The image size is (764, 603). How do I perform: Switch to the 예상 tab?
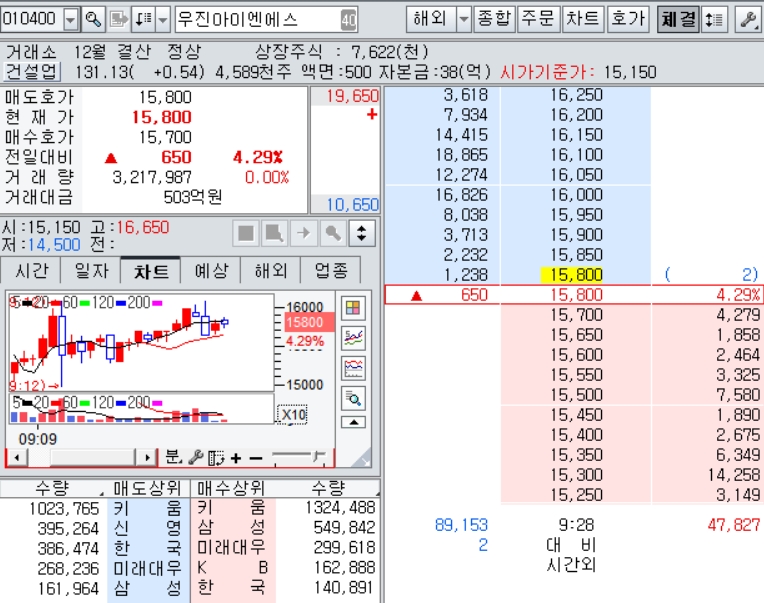click(210, 270)
